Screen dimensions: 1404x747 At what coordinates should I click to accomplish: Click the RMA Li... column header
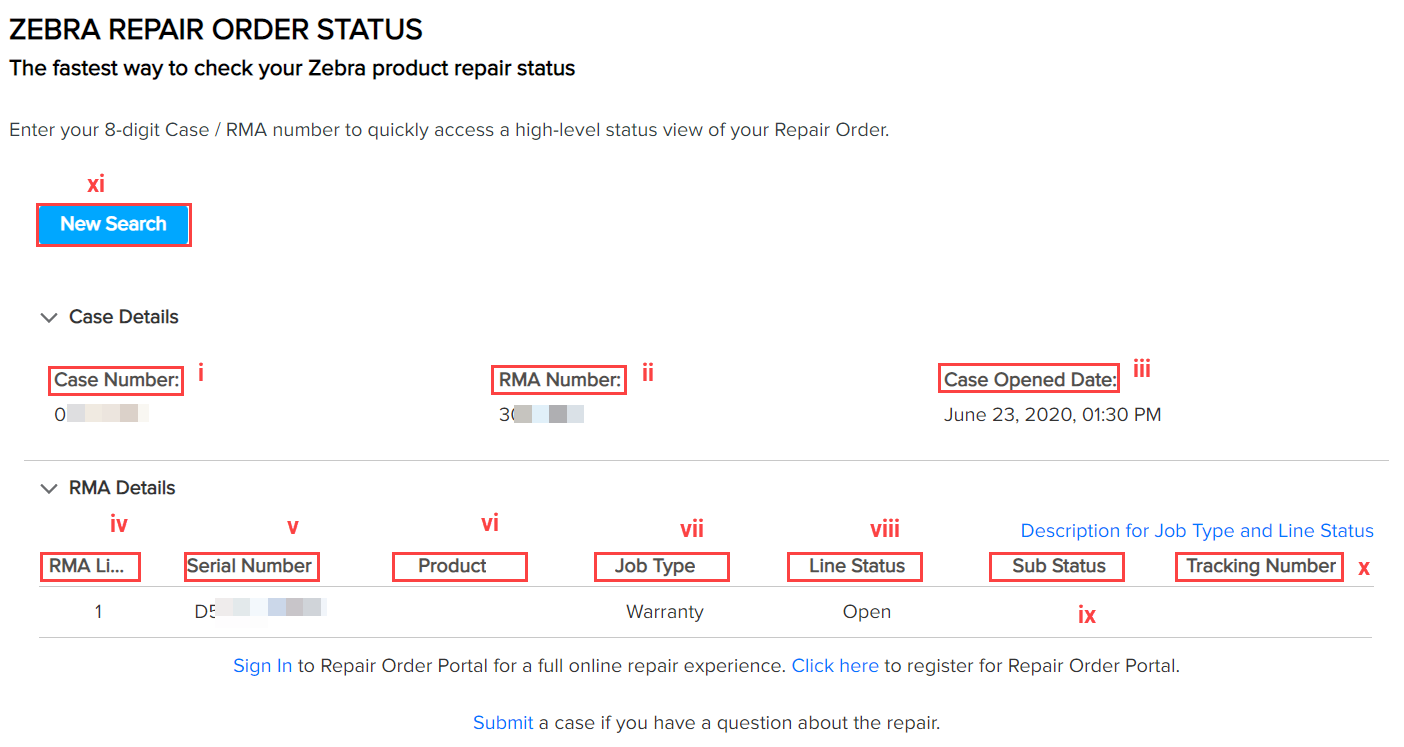(90, 566)
